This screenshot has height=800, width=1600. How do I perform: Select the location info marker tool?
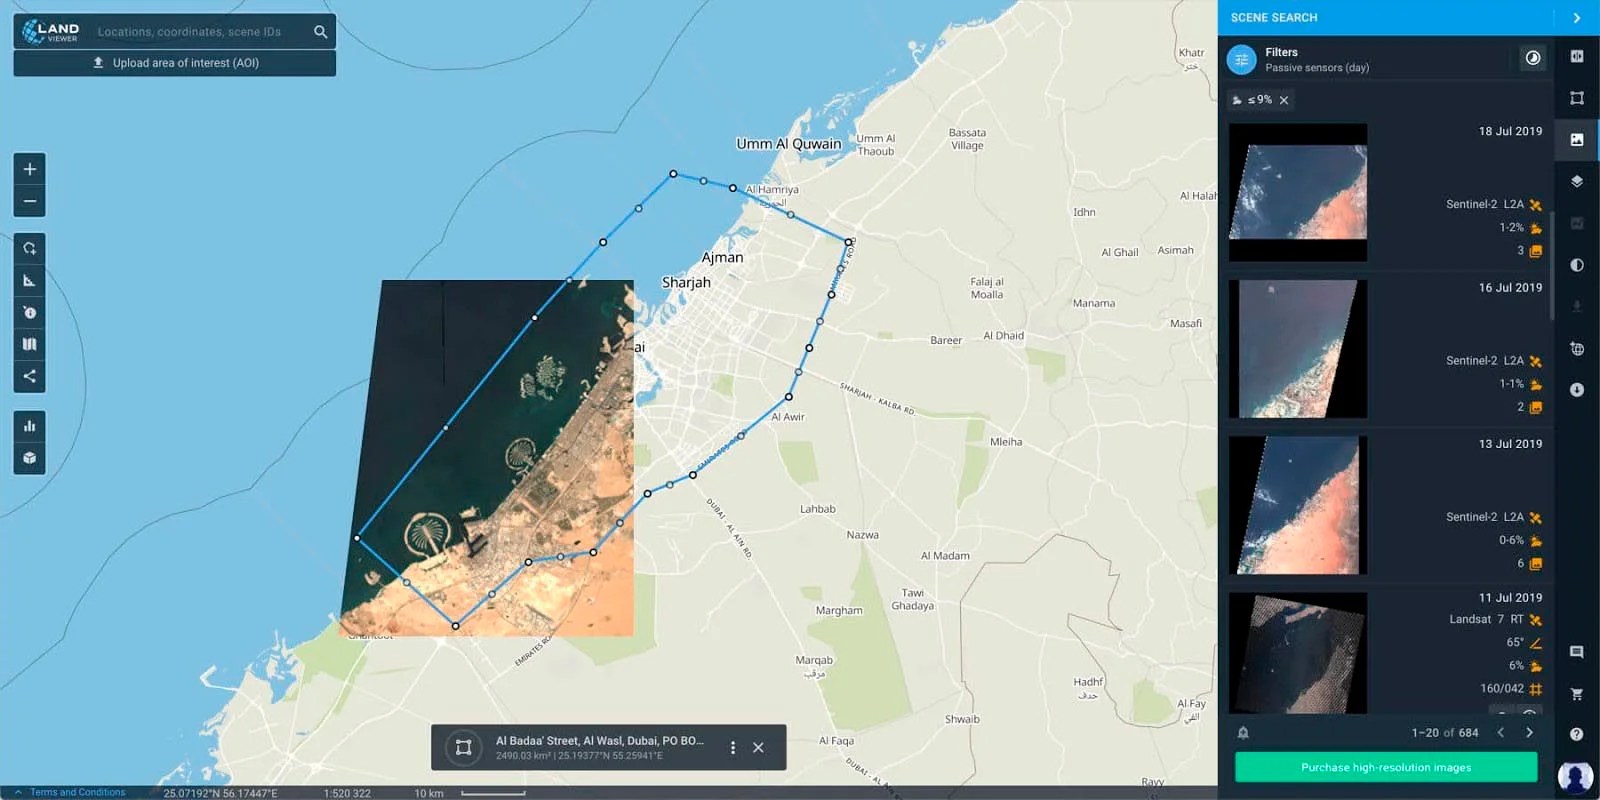tap(30, 312)
